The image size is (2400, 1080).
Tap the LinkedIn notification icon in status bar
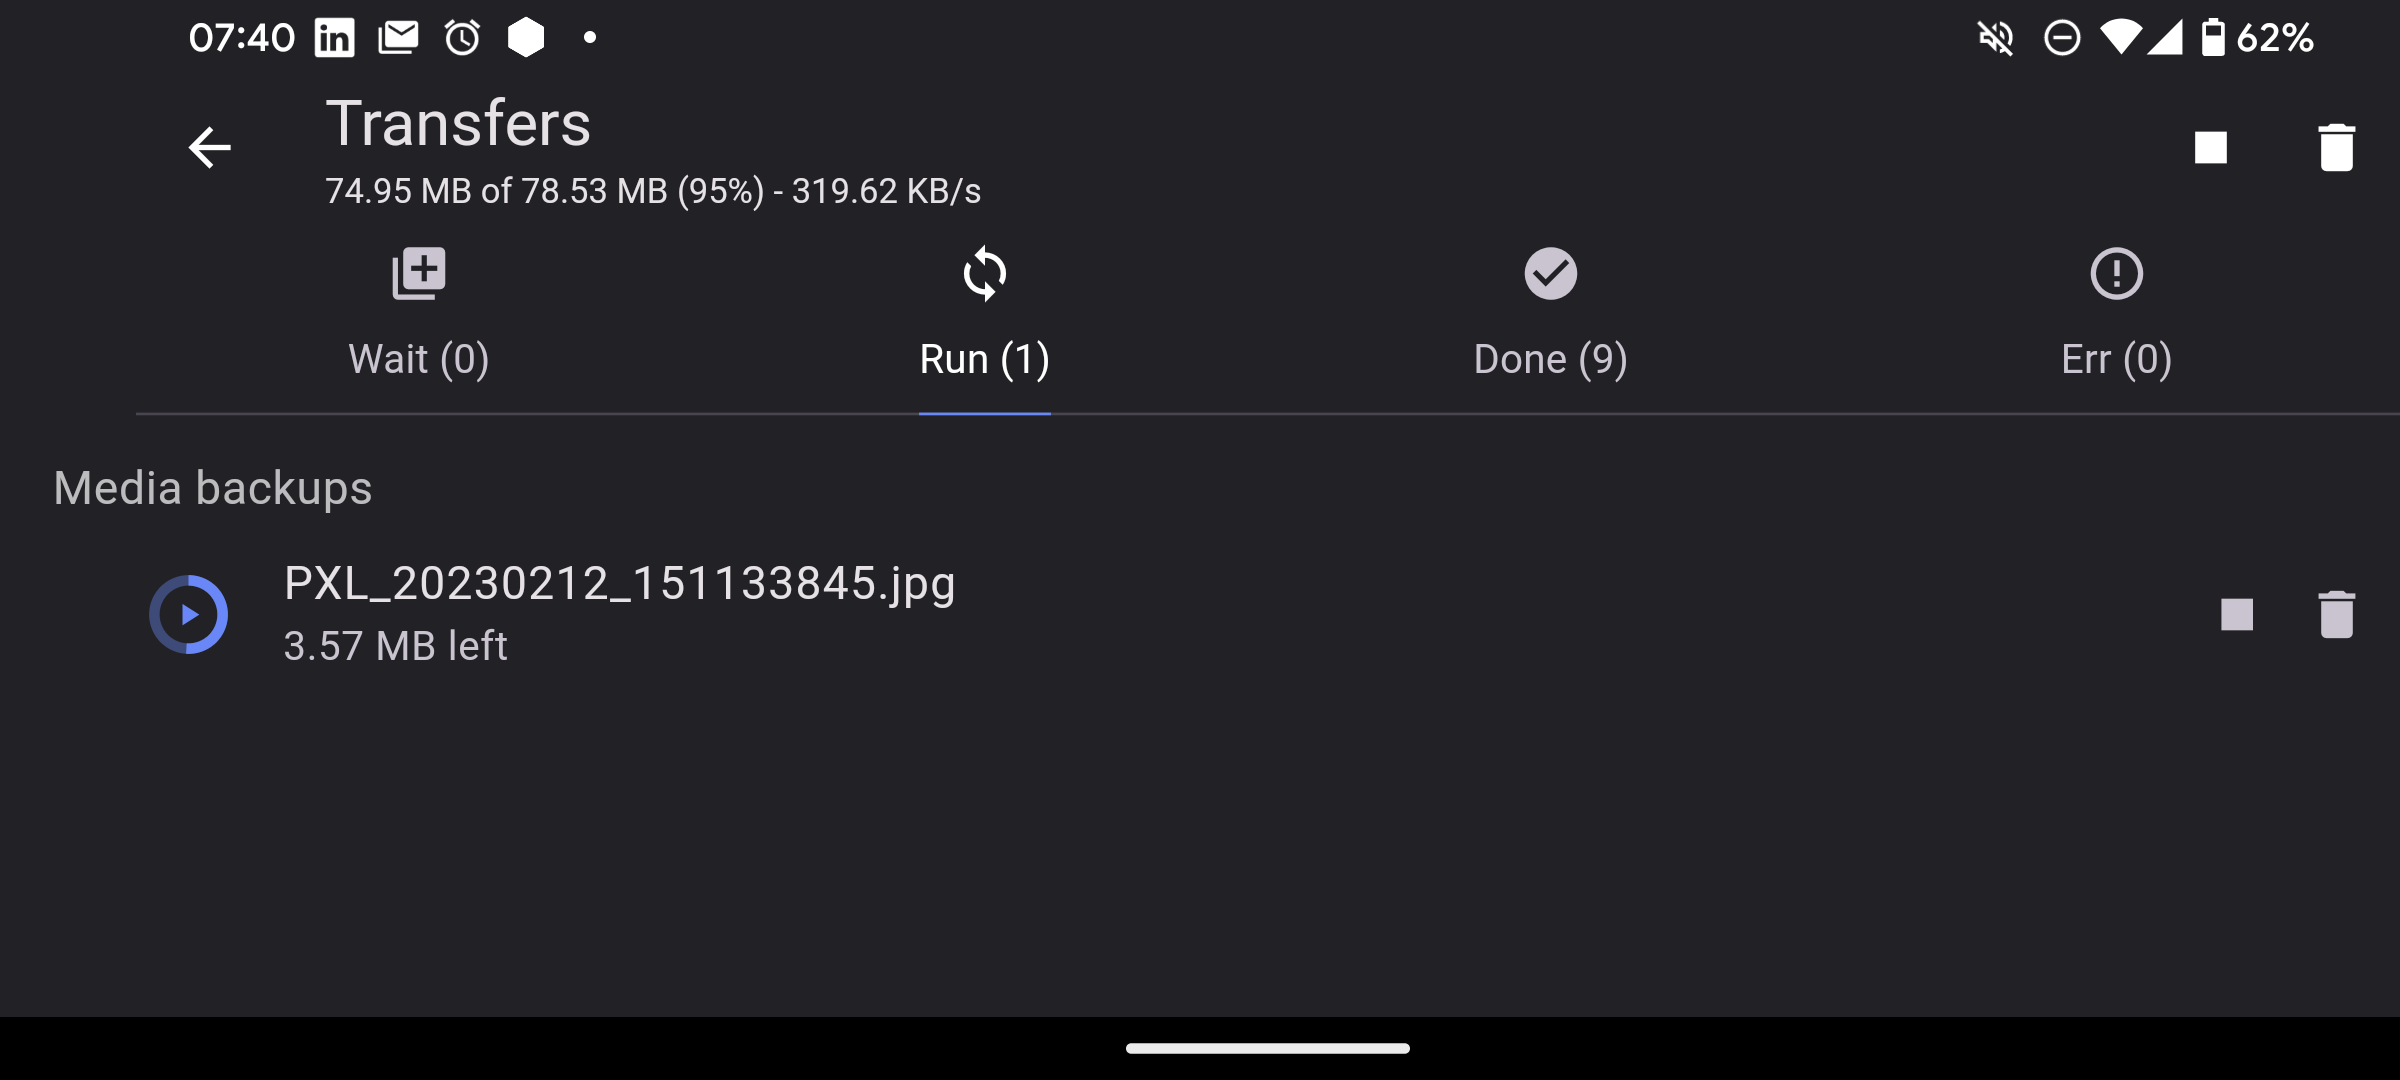334,38
